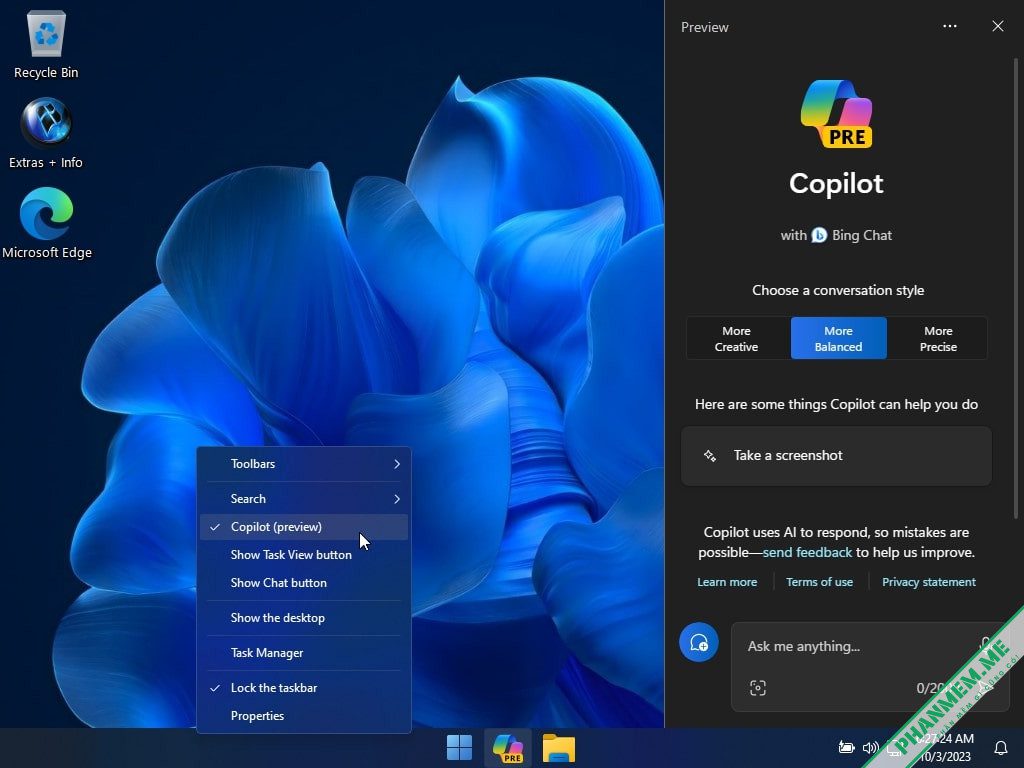Click the battery tray icon
Viewport: 1024px width, 768px height.
pos(846,748)
